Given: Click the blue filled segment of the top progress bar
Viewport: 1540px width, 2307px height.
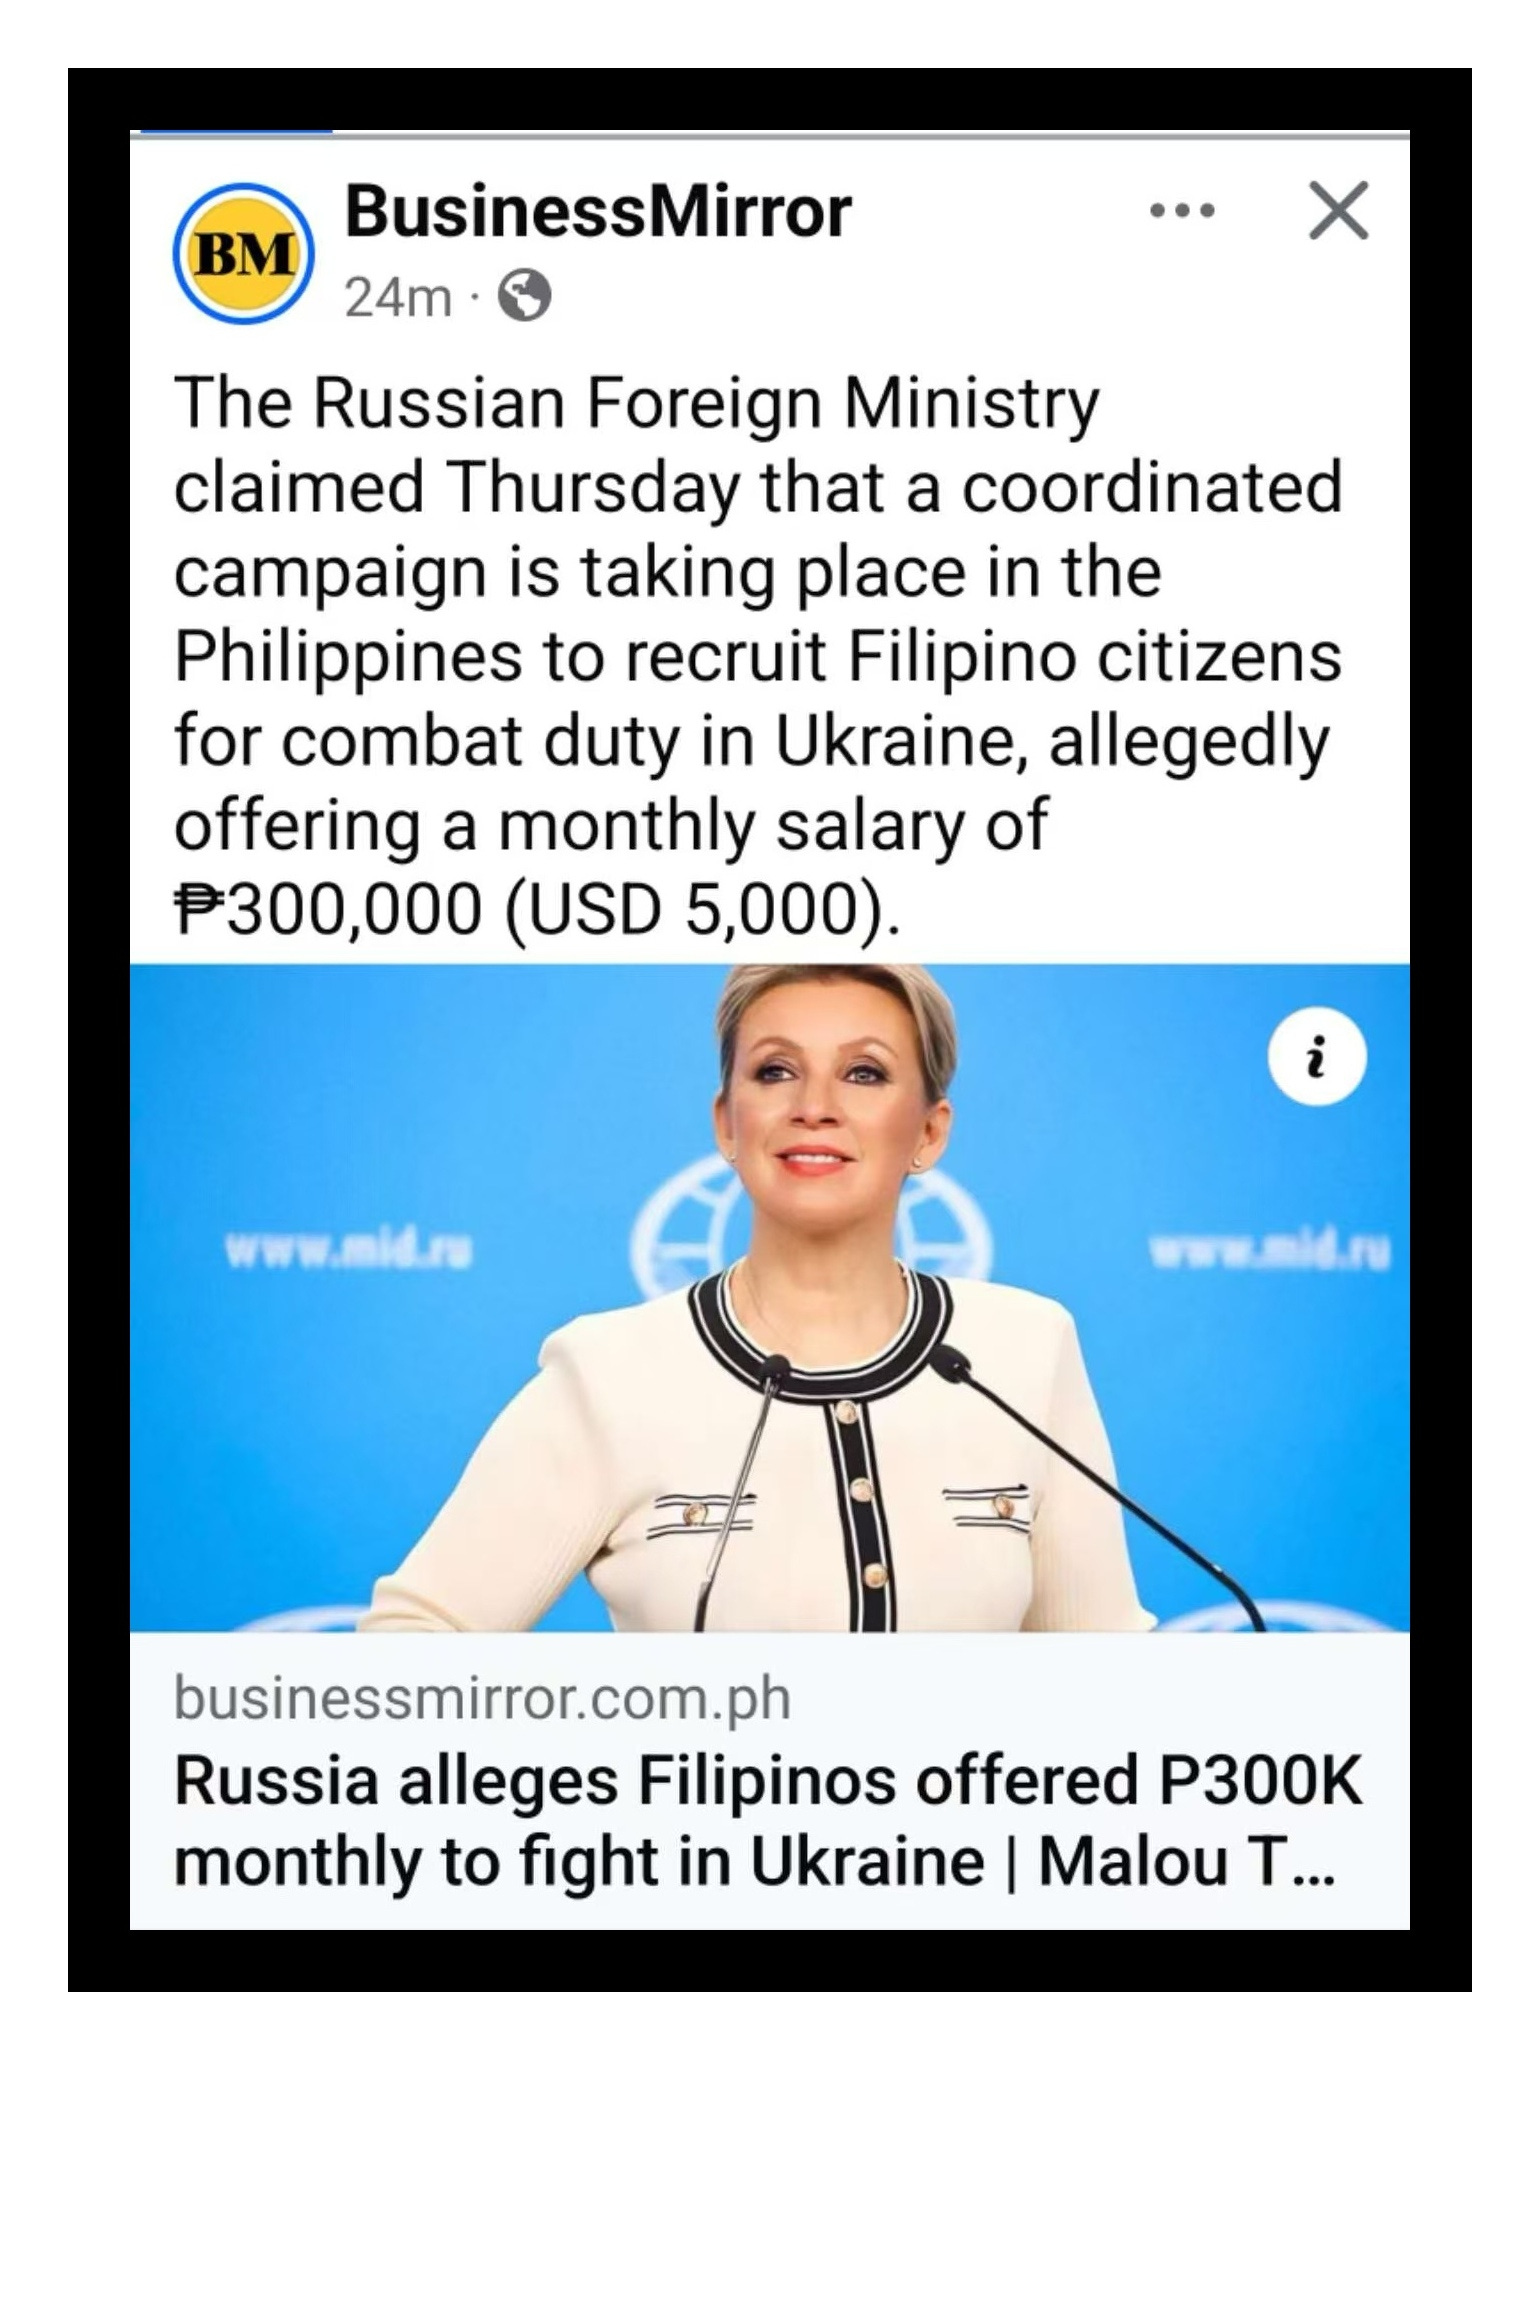Looking at the screenshot, I should [236, 133].
